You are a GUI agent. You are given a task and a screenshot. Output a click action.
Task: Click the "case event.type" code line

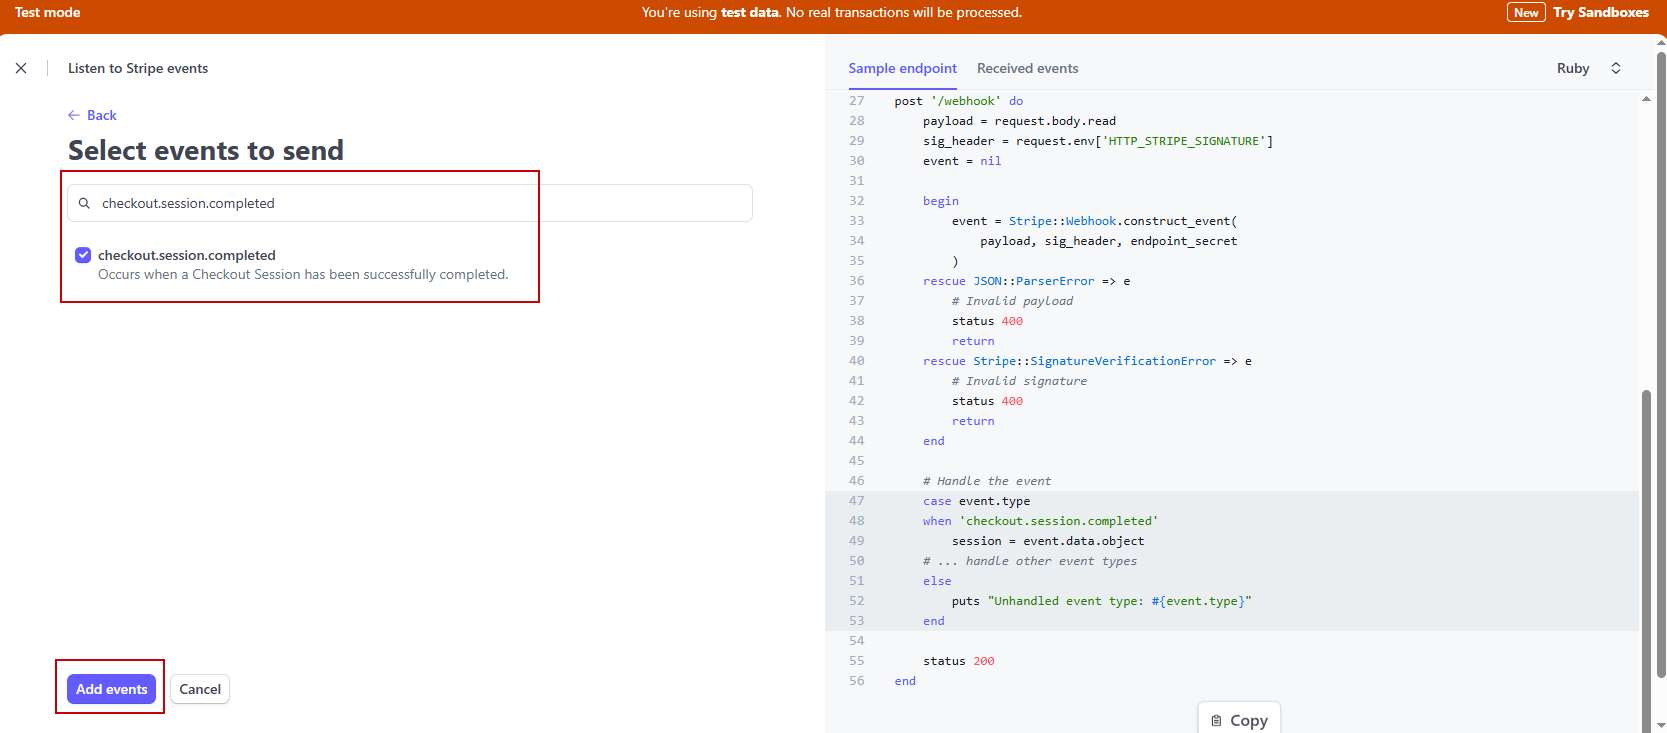tap(976, 501)
